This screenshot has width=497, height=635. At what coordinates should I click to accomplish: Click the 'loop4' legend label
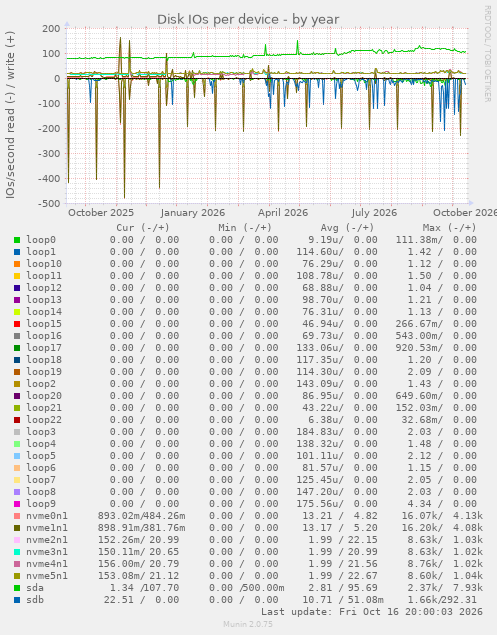41,444
